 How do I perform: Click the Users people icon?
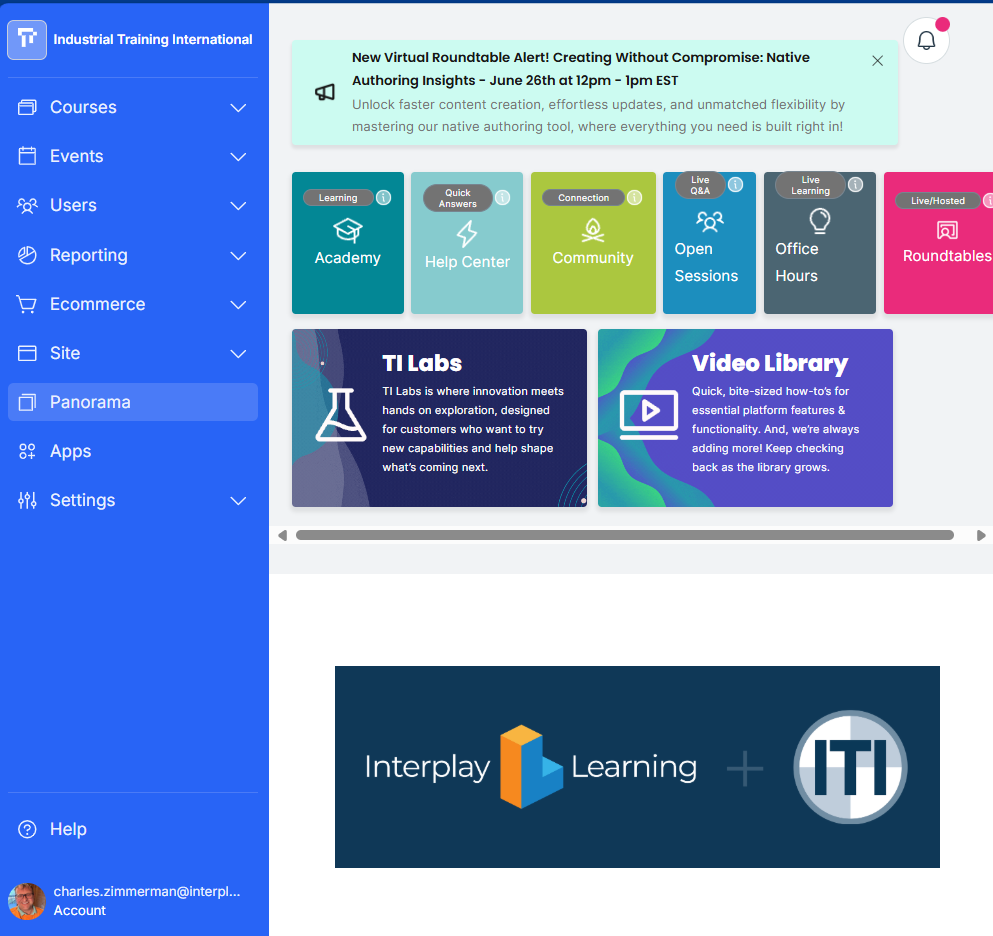(x=27, y=205)
